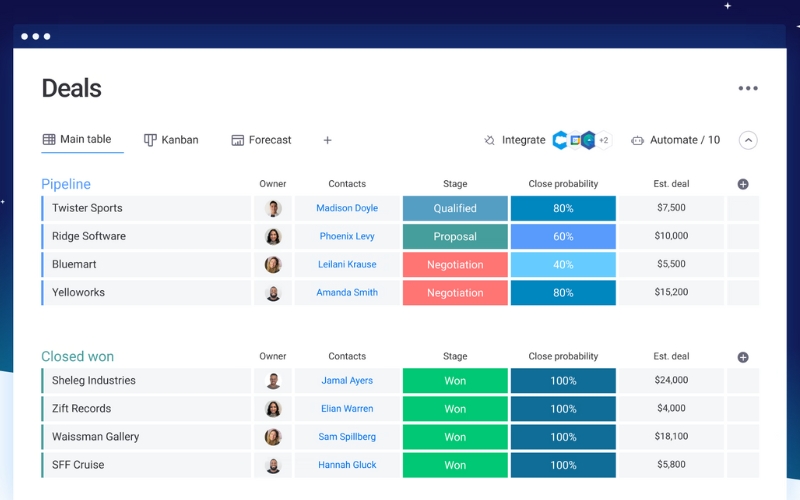Click the Automate robot icon
Image resolution: width=800 pixels, height=500 pixels.
(637, 141)
